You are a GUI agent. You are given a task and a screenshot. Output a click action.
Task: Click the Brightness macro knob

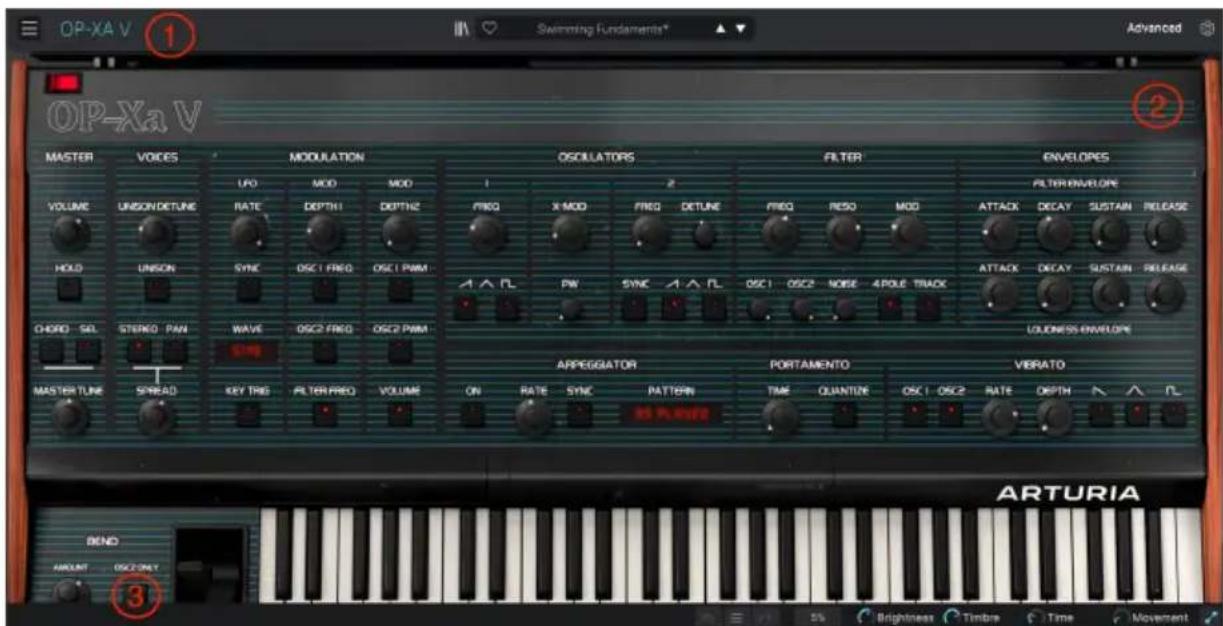pos(866,618)
